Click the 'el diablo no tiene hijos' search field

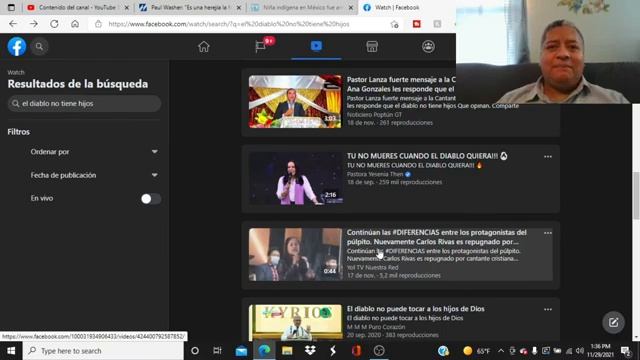coord(84,104)
